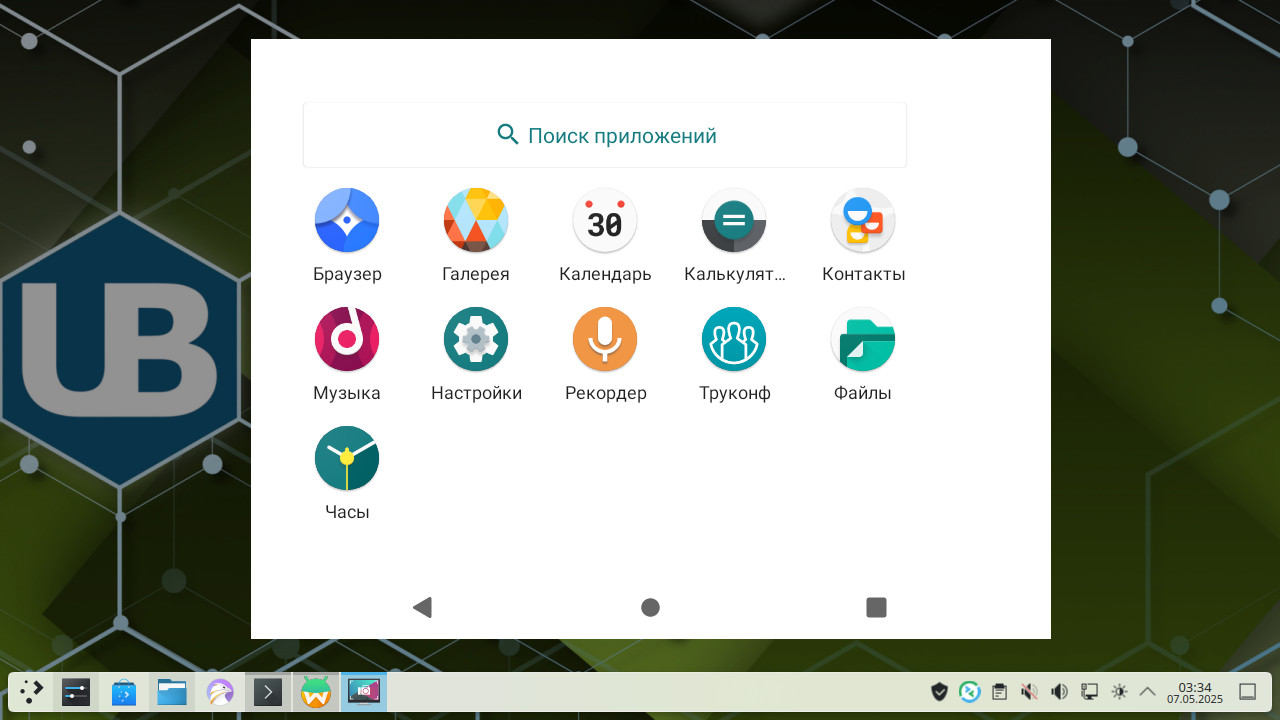Launch the Часы clock app
The width and height of the screenshot is (1280, 720).
(x=347, y=458)
